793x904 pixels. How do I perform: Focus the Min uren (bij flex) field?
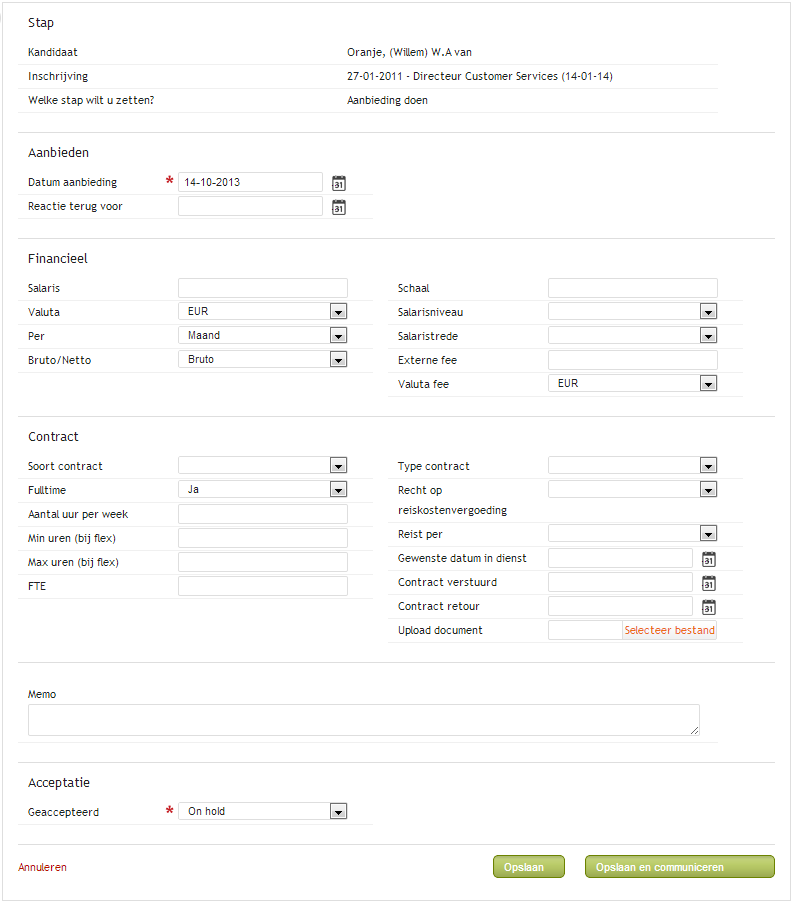(263, 538)
